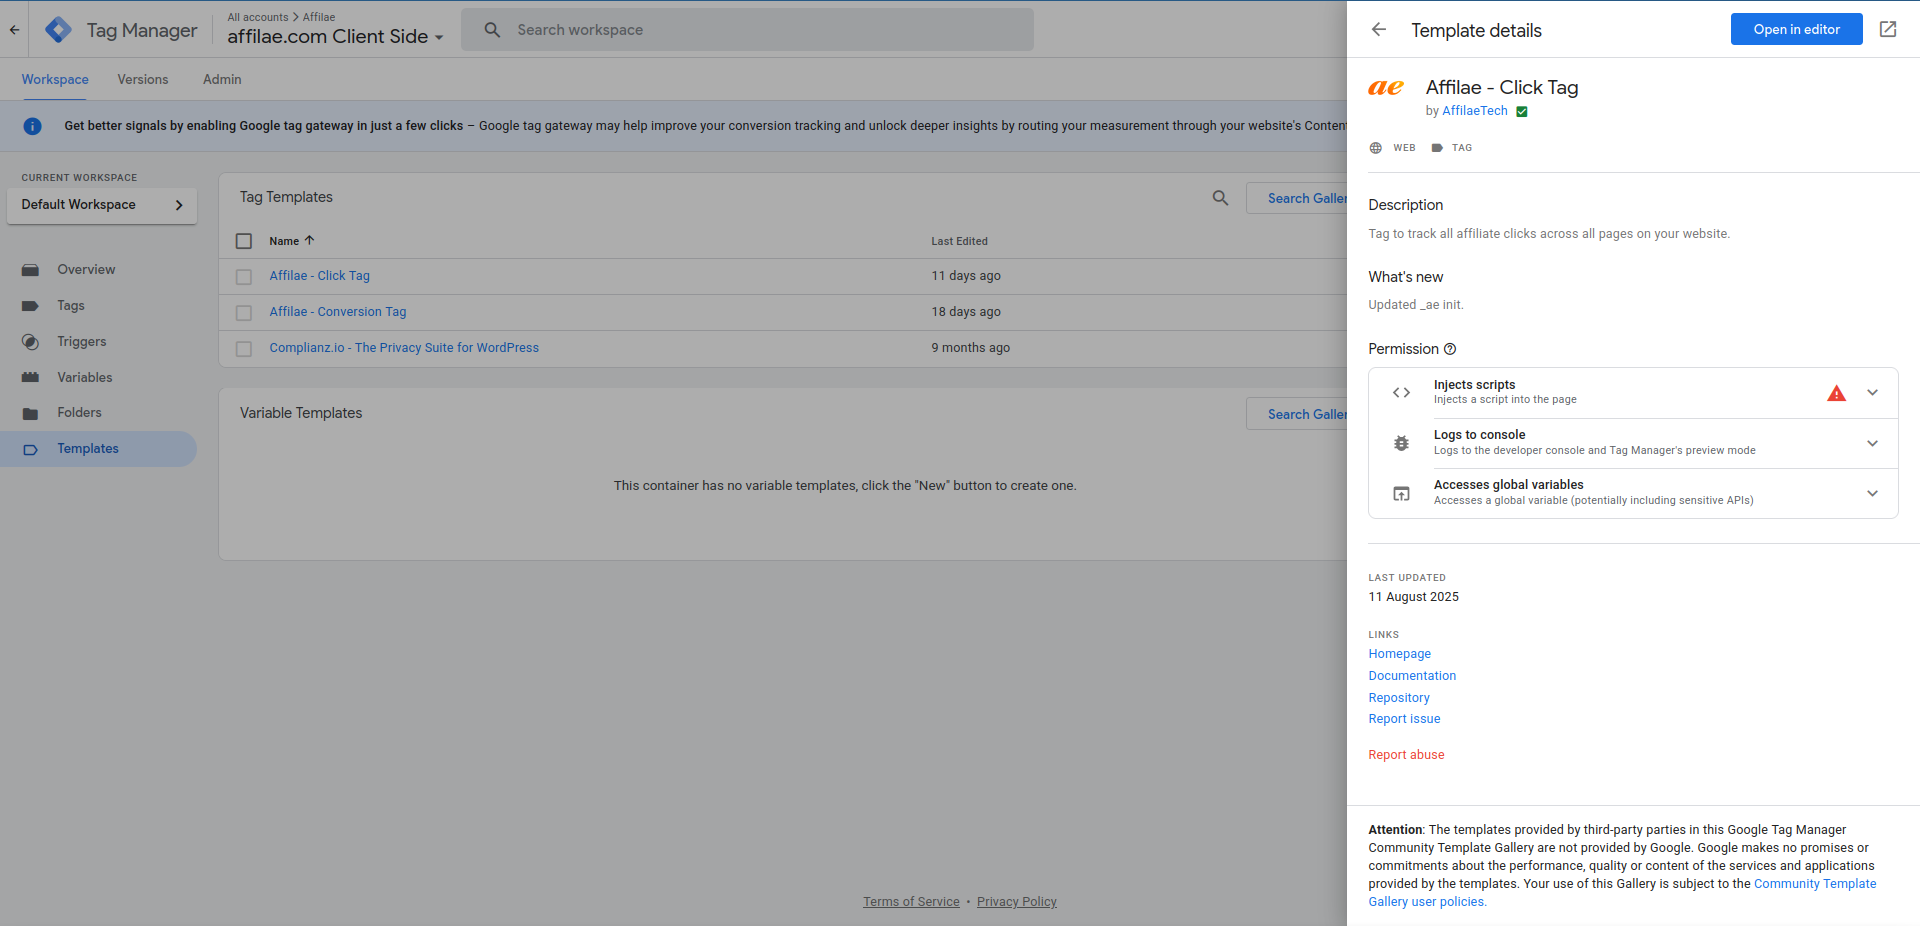Open template in new window icon
Screen dimensions: 1920x926
pyautogui.click(x=1888, y=29)
